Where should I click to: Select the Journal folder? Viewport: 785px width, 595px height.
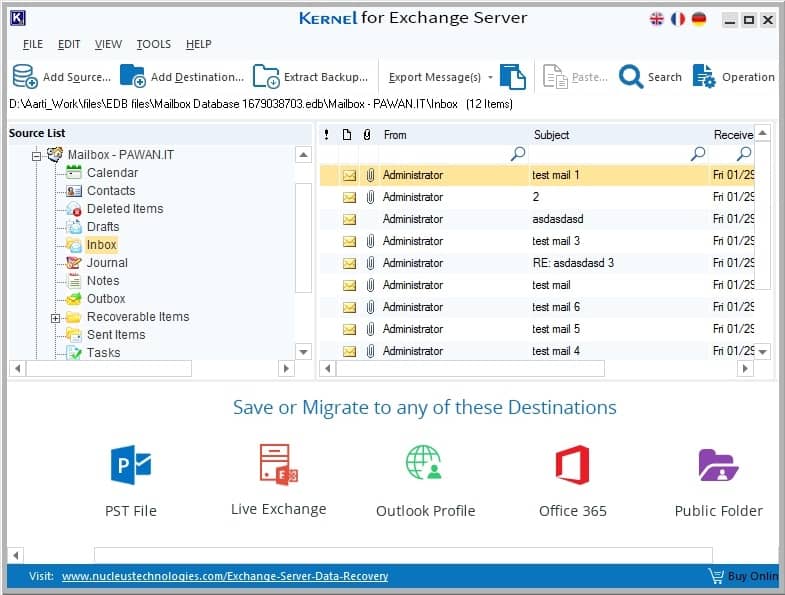tap(107, 263)
